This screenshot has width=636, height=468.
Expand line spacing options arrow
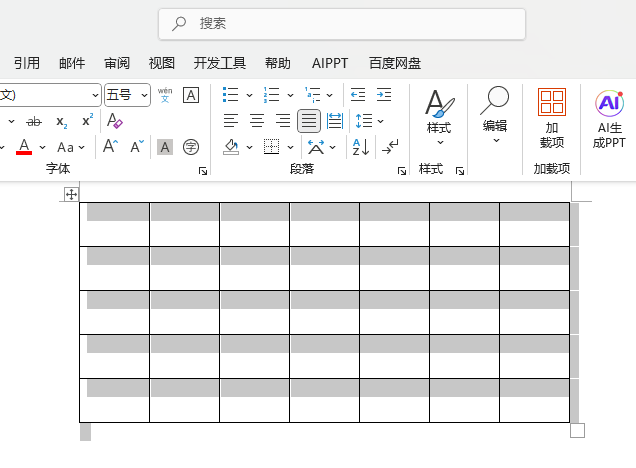click(x=380, y=121)
